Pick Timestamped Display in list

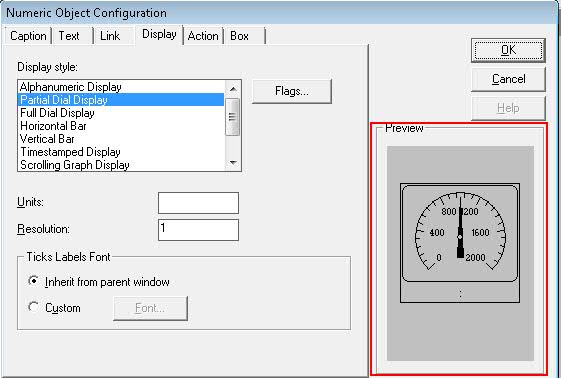pos(121,152)
